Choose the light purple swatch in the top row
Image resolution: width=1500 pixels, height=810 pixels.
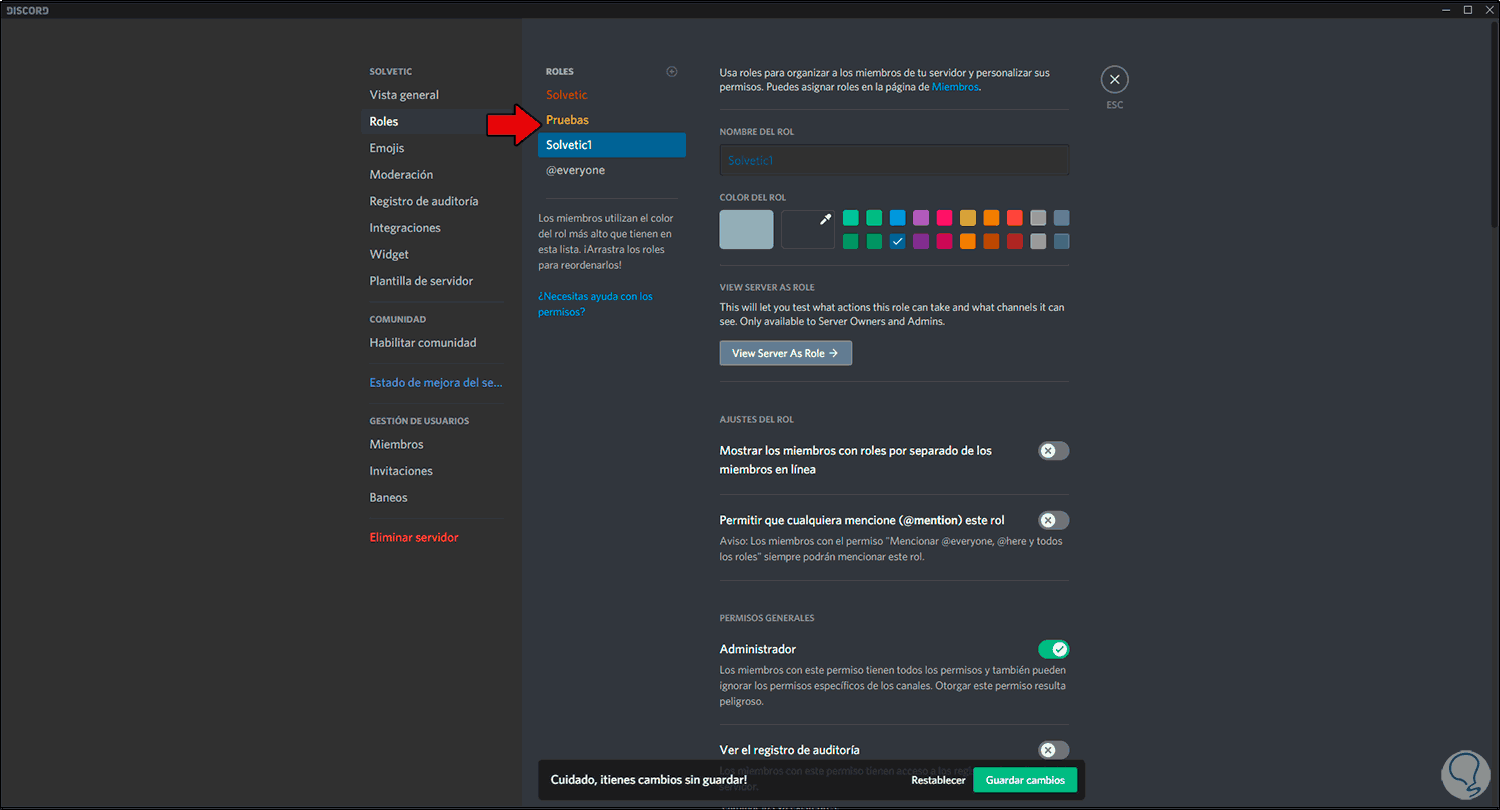(921, 218)
